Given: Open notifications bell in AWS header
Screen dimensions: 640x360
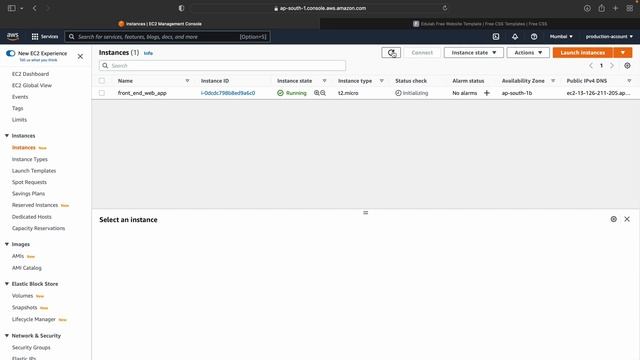Looking at the screenshot, I should pos(515,37).
